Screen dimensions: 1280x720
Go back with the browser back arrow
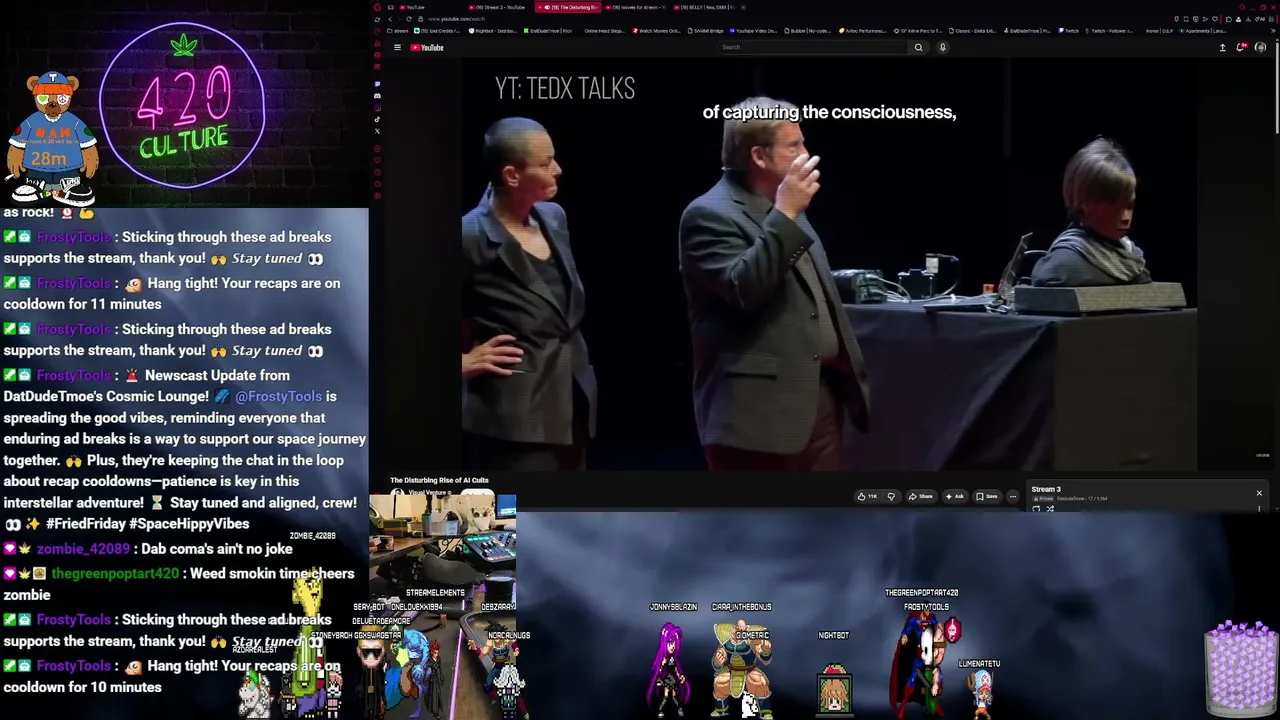click(x=390, y=19)
